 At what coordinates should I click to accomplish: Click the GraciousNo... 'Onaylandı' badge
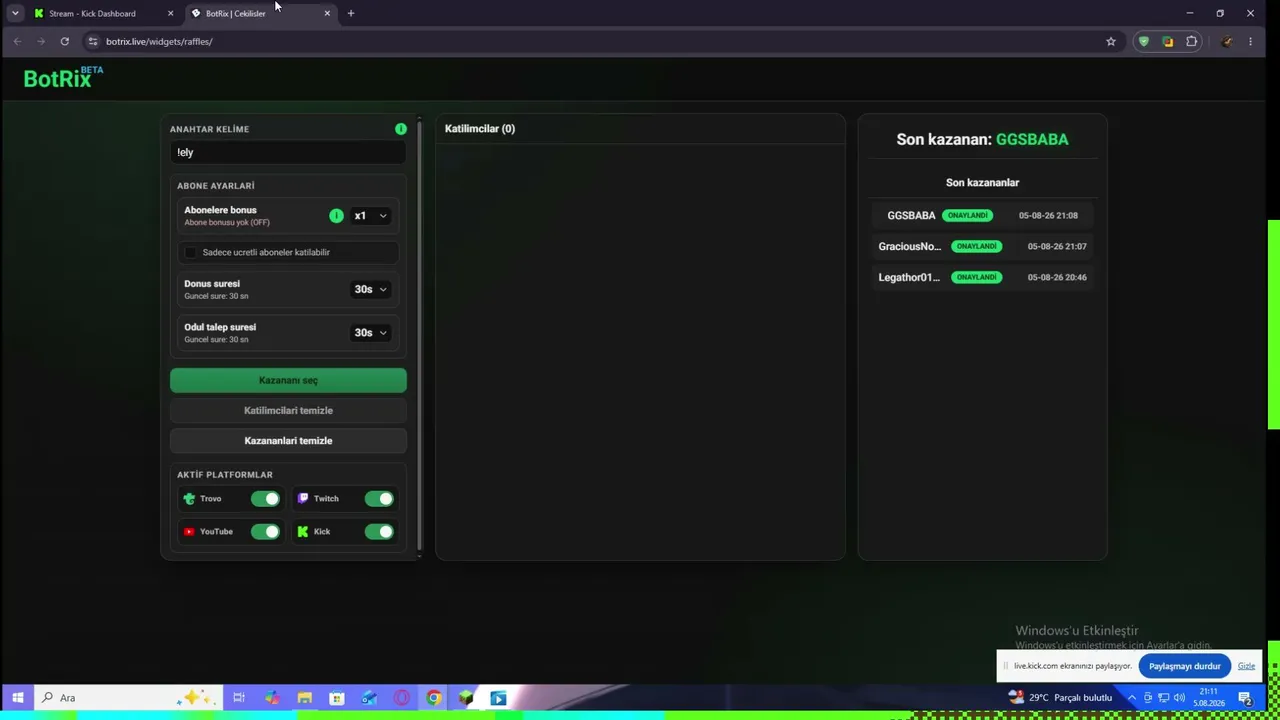pyautogui.click(x=976, y=246)
